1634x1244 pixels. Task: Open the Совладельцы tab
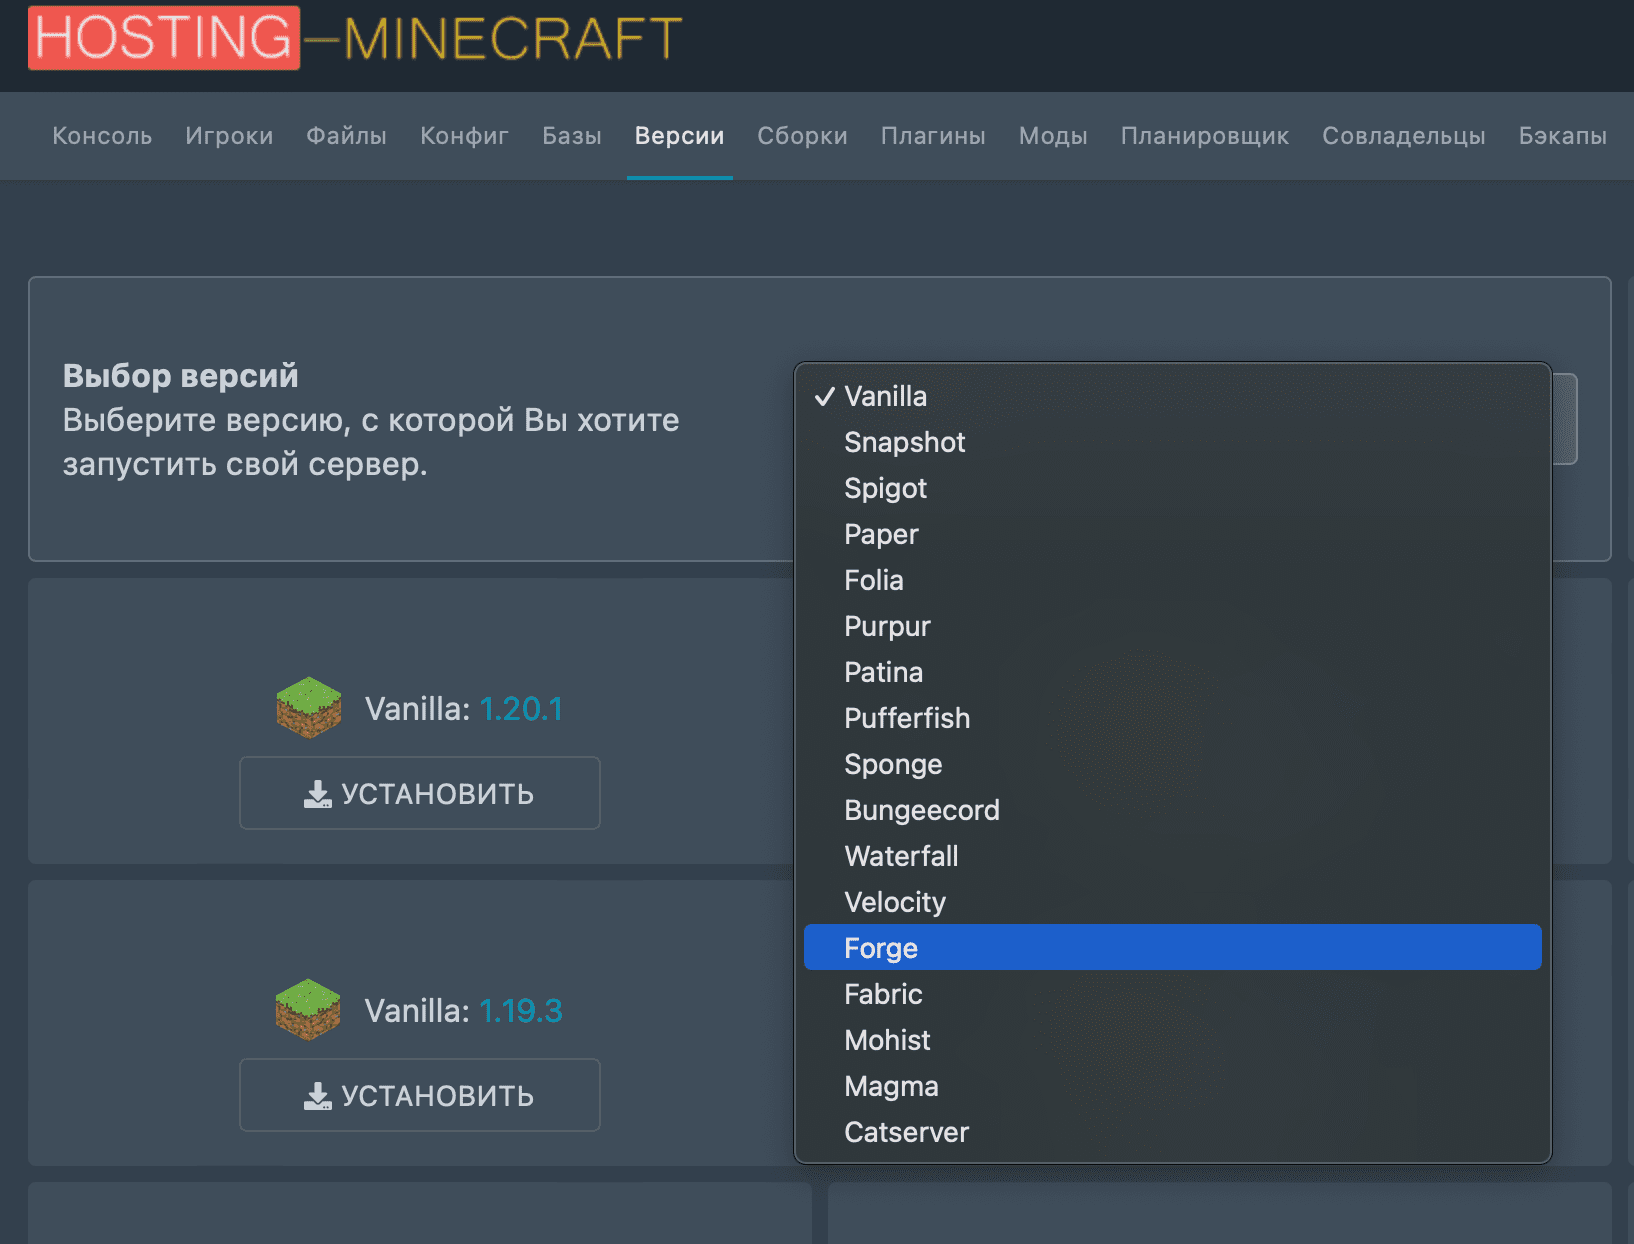1404,136
